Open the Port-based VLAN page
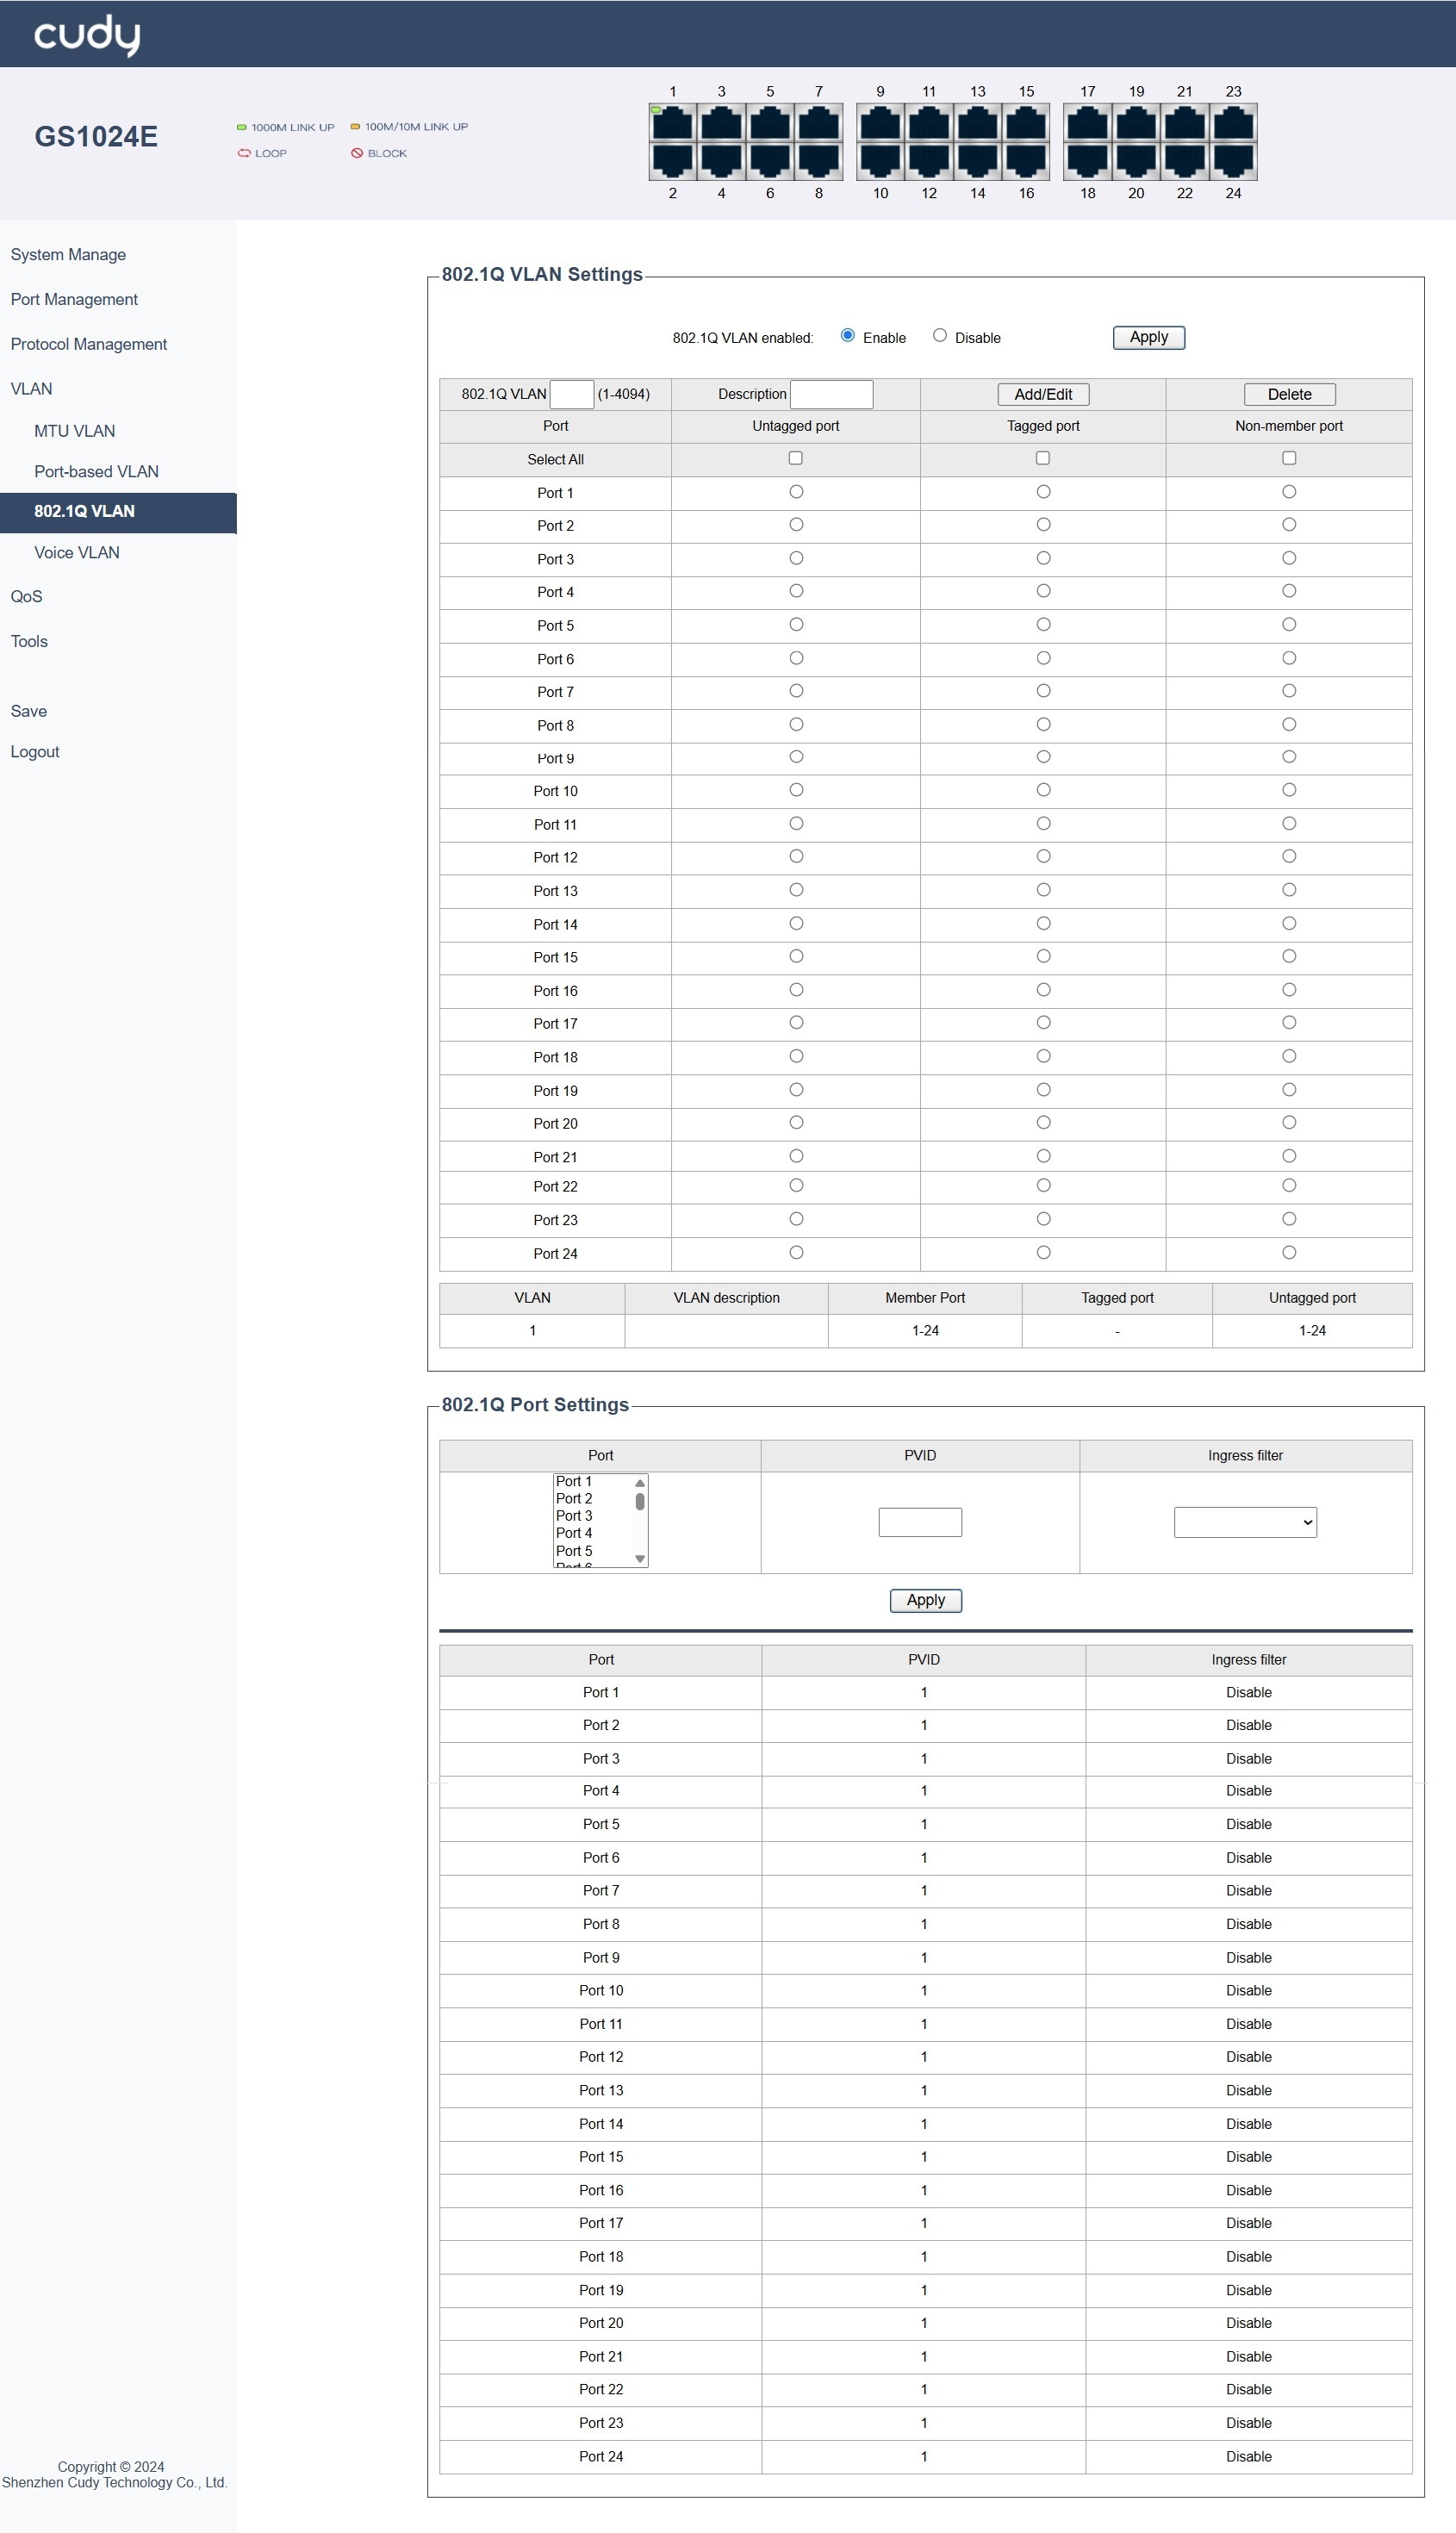The image size is (1456, 2533). 96,471
